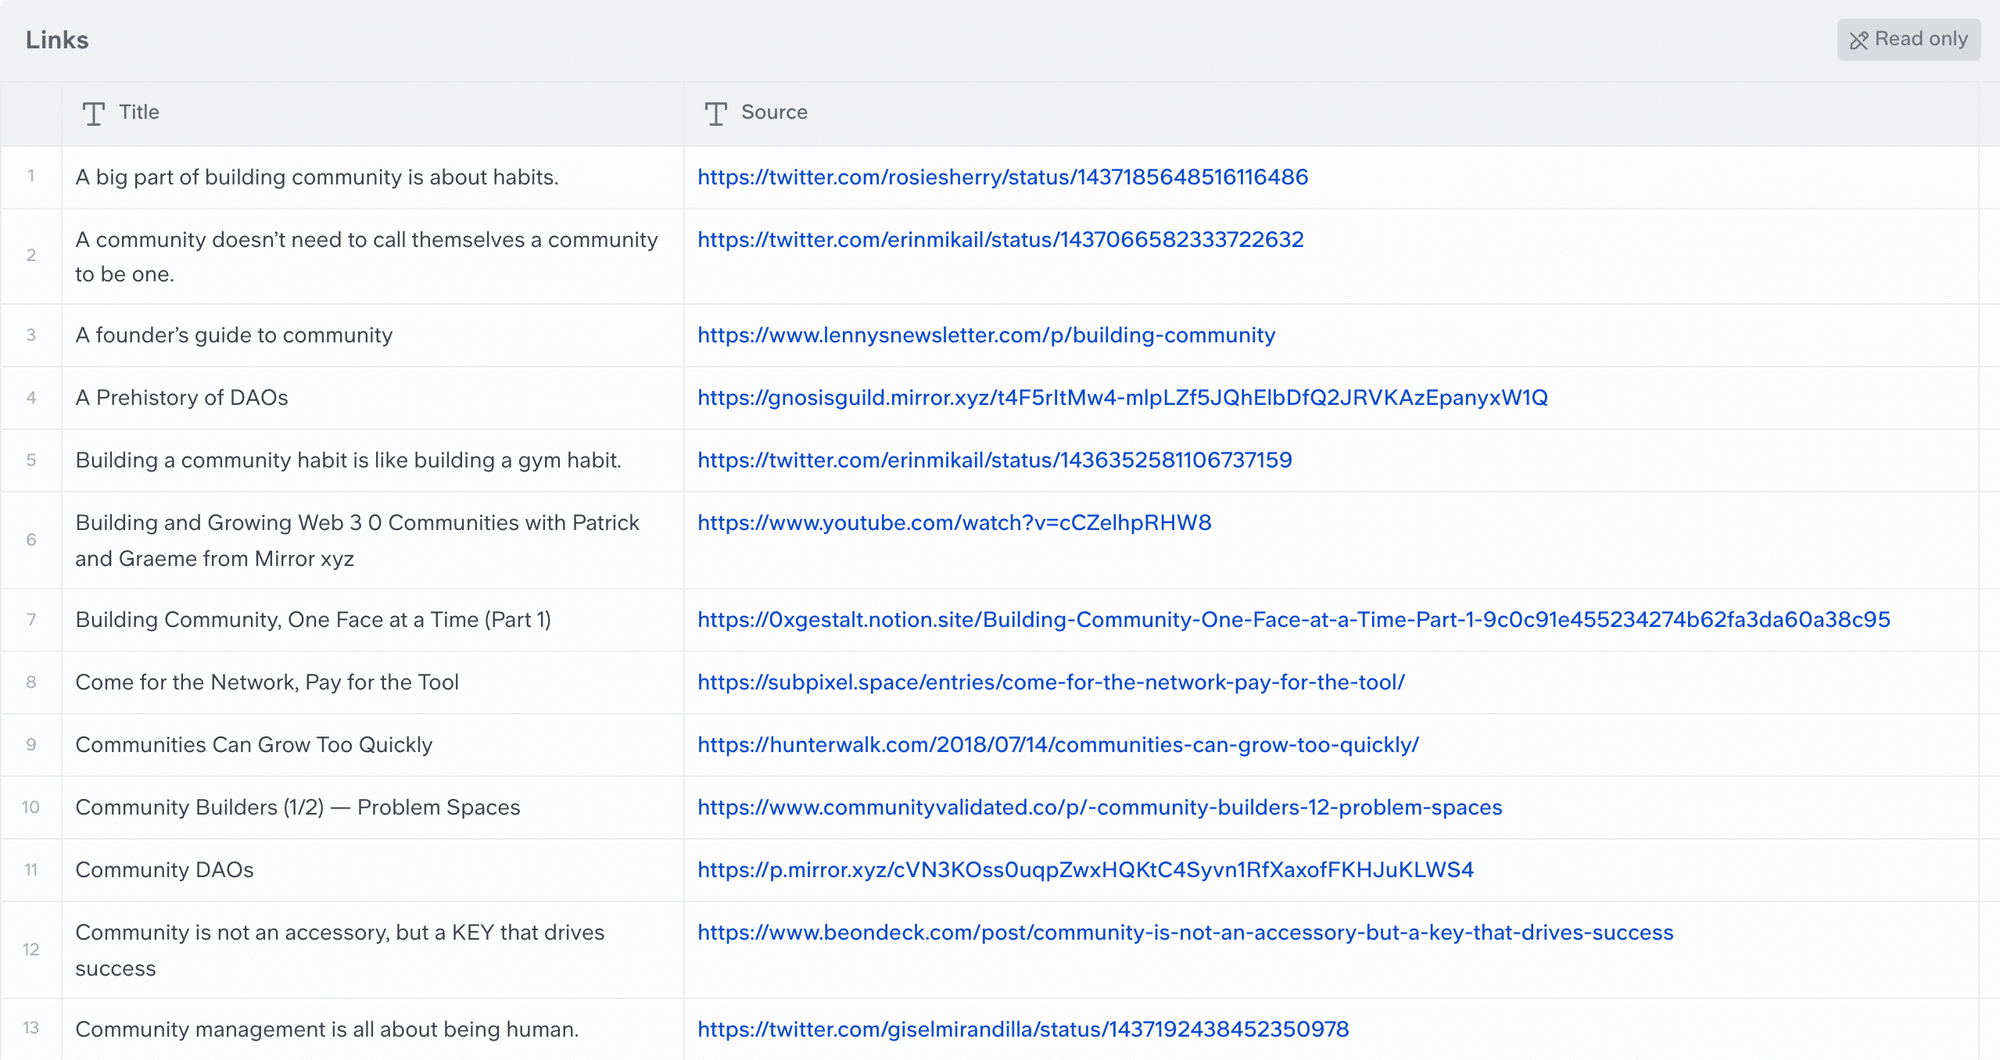Open the giselmirandilla Twitter status link
2000x1060 pixels.
coord(1023,1030)
